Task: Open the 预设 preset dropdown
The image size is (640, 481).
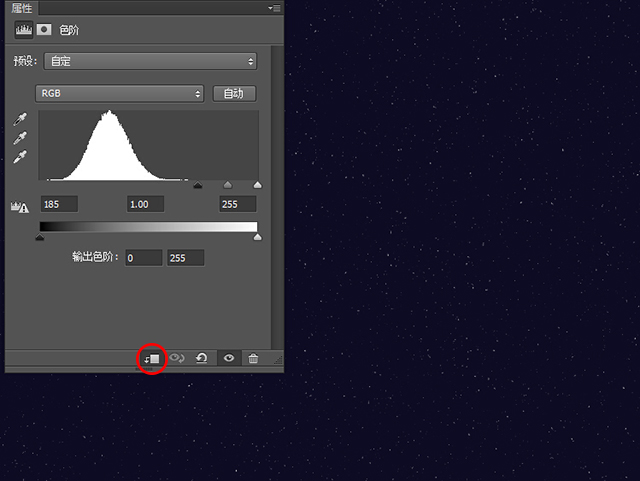Action: tap(150, 61)
